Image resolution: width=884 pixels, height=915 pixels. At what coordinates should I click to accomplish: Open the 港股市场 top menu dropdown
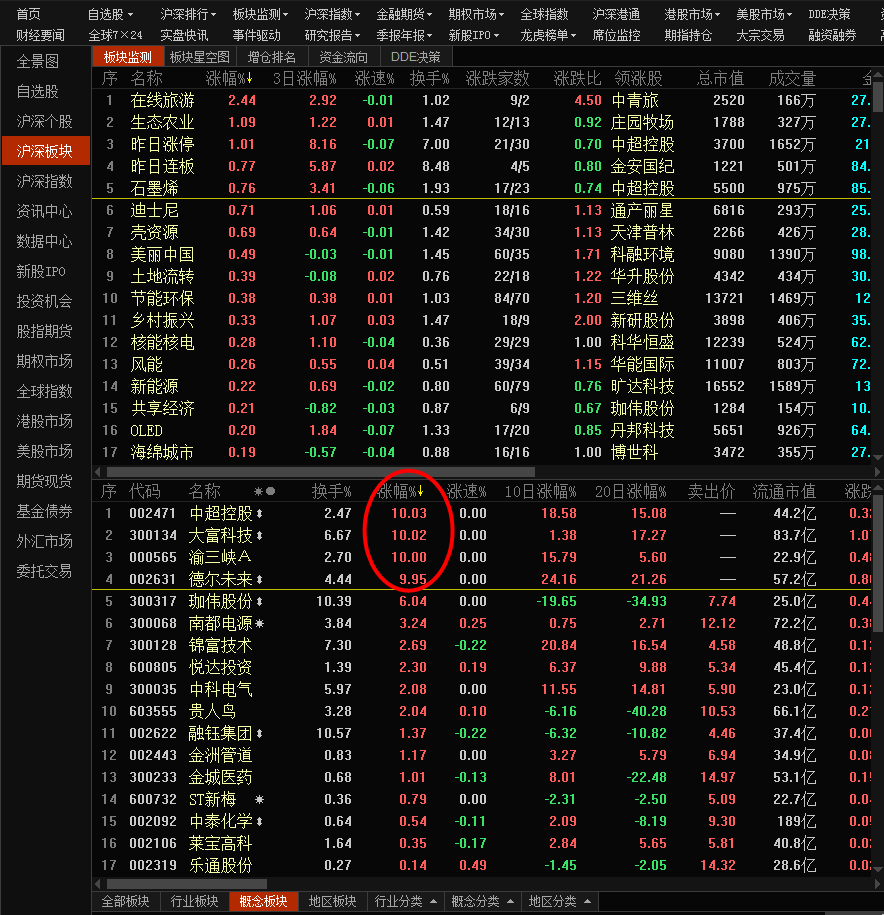coord(692,14)
